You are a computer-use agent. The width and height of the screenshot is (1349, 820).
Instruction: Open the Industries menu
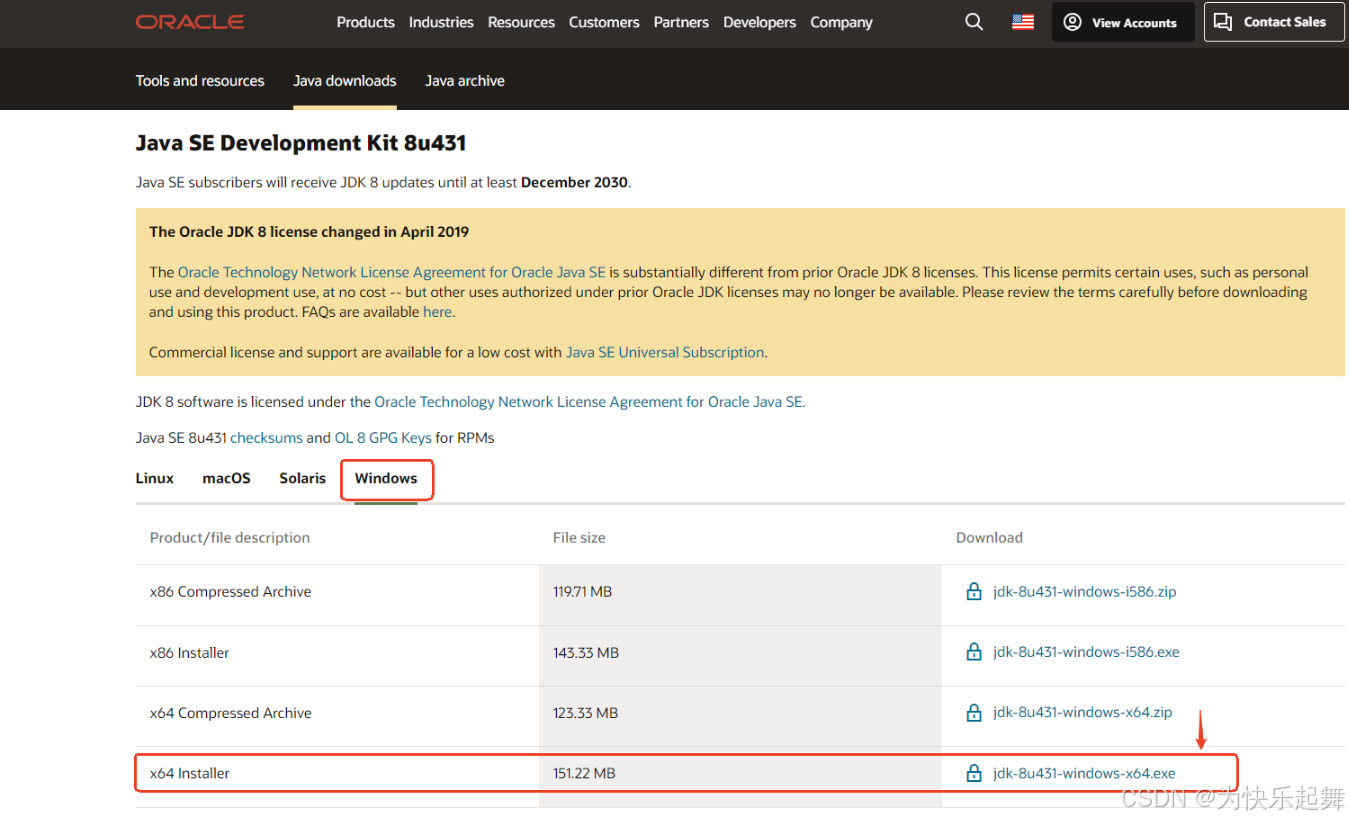(x=441, y=22)
